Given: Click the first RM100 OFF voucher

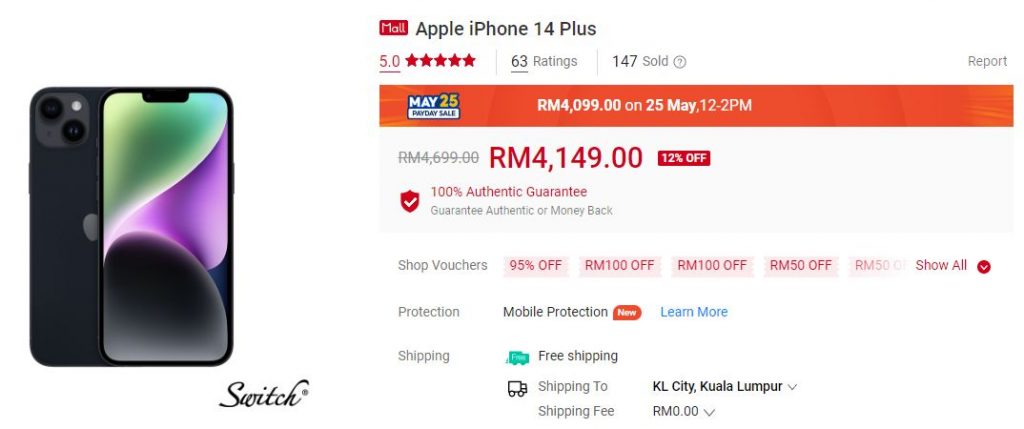Looking at the screenshot, I should (x=619, y=266).
